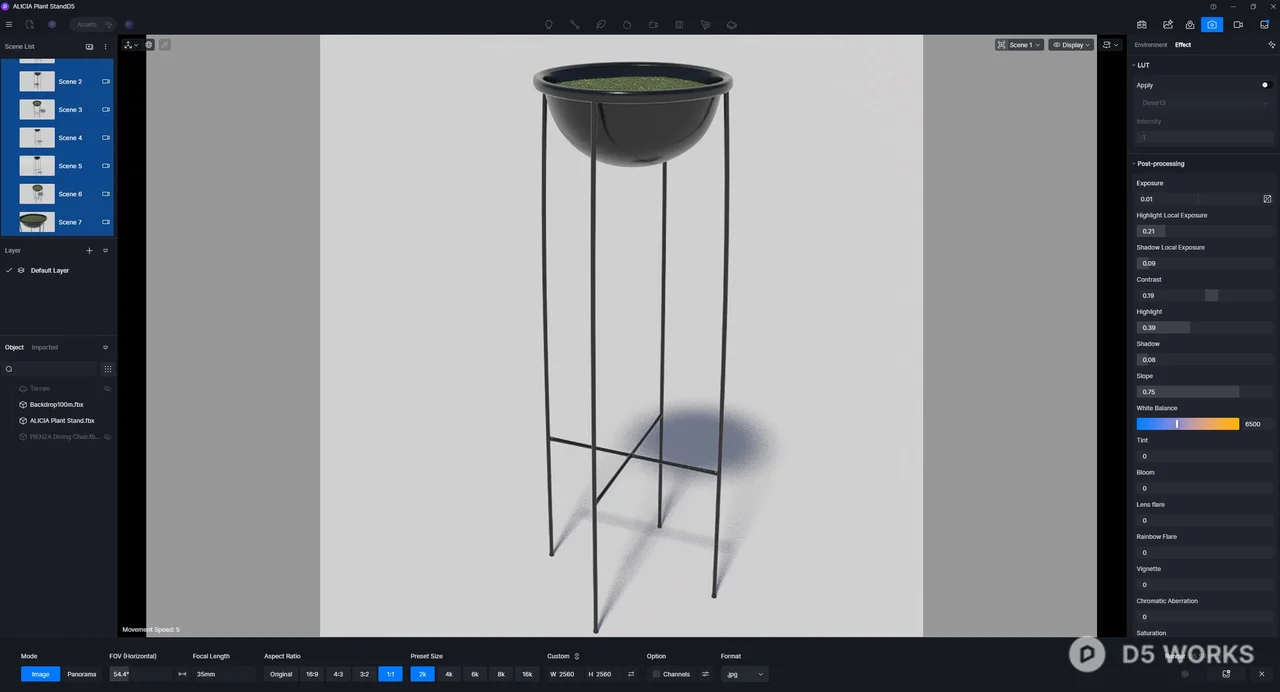Open Scene List more options menu
The image size is (1280, 692).
click(x=106, y=46)
